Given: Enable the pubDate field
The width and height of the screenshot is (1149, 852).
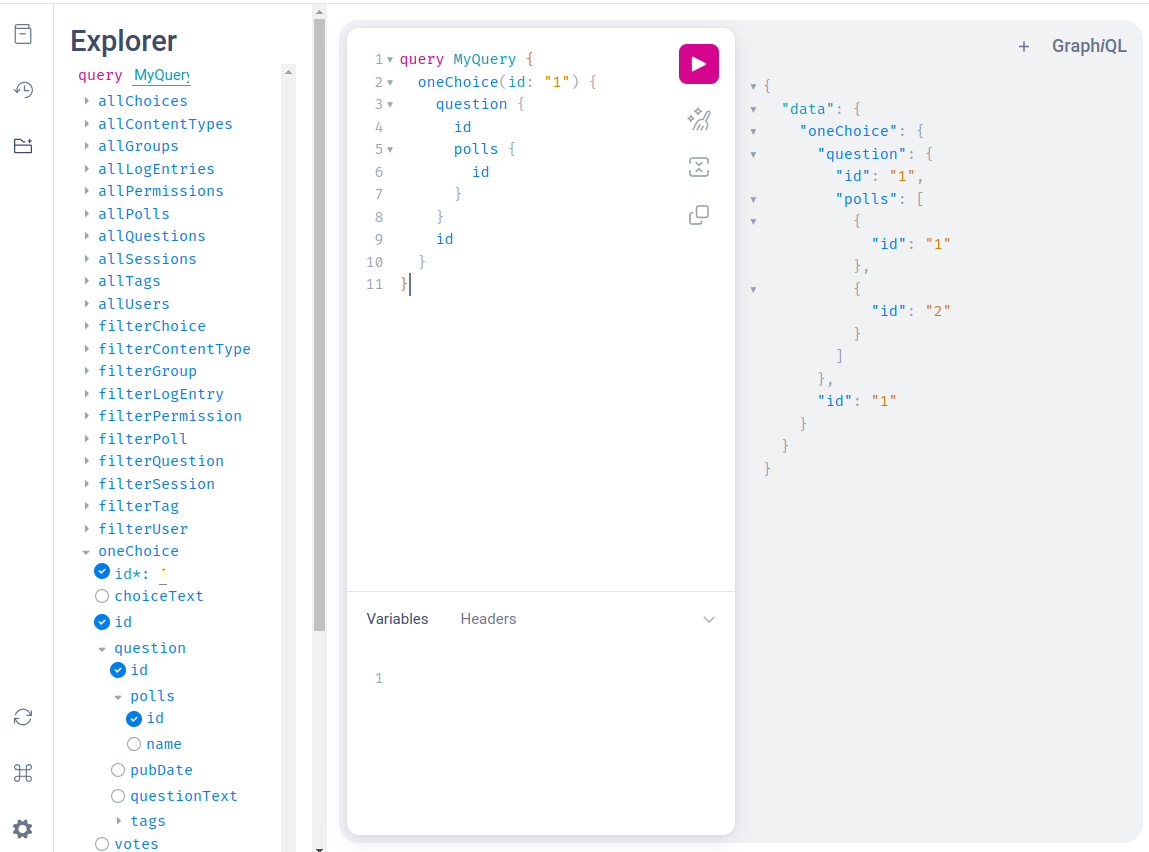Looking at the screenshot, I should (x=118, y=770).
